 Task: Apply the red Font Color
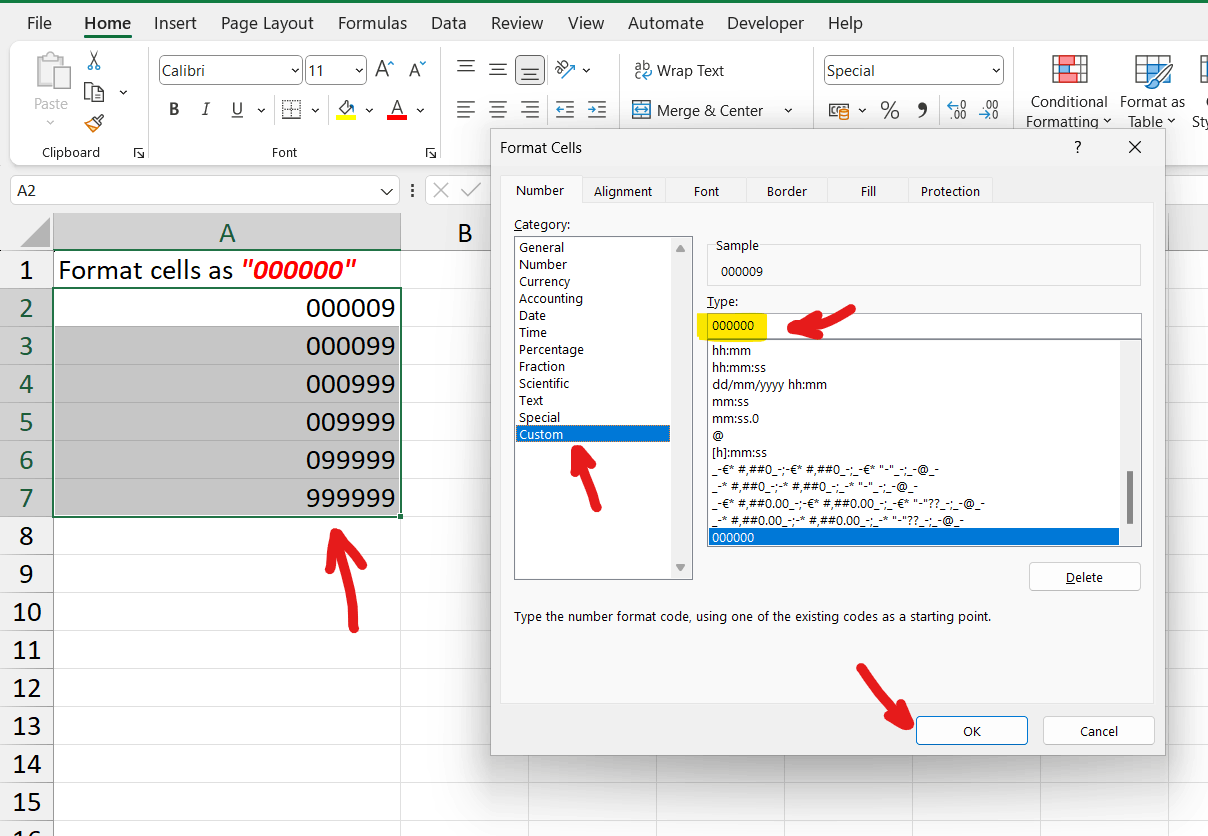397,110
